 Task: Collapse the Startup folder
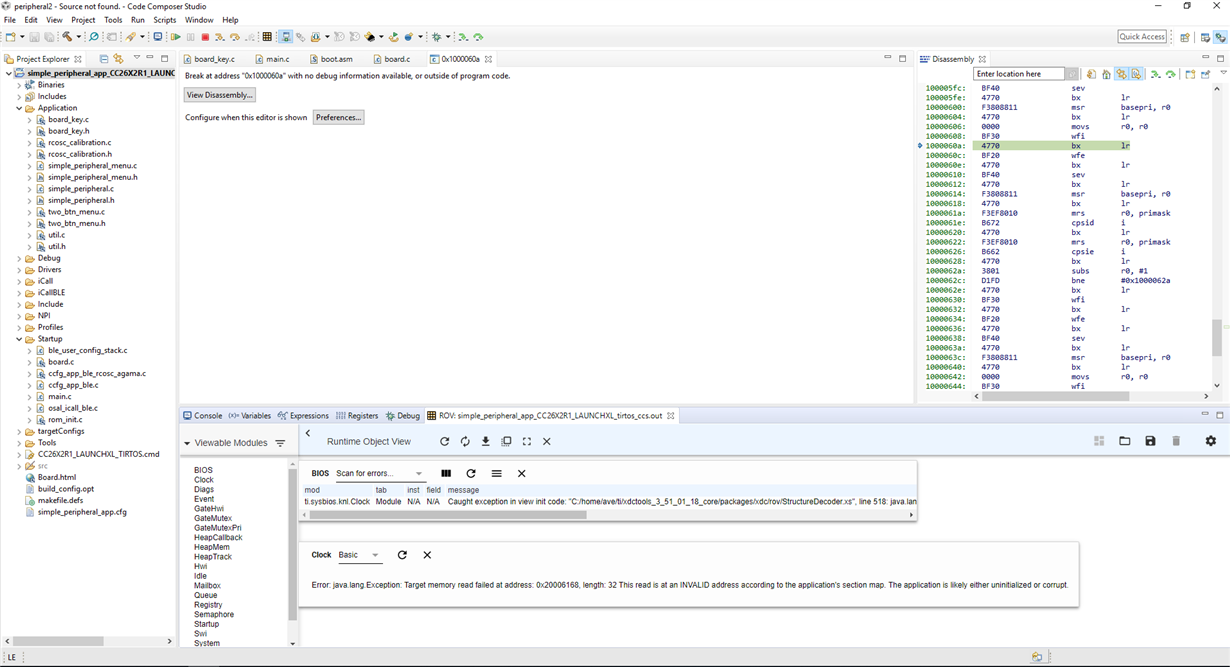(x=19, y=339)
